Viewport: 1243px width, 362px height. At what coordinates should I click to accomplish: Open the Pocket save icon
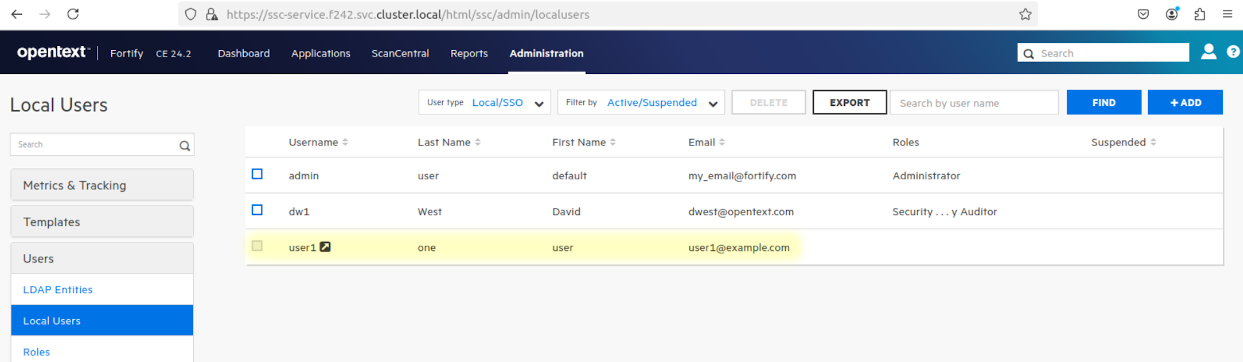tap(1143, 14)
